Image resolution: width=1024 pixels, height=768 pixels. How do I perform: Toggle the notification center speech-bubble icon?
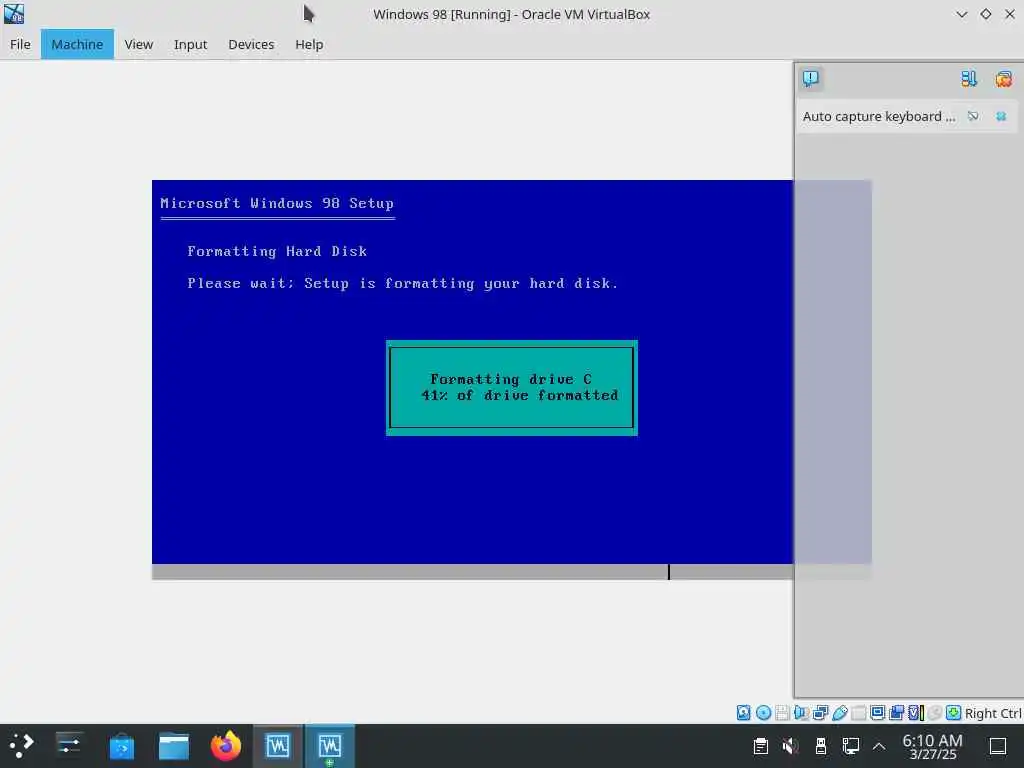click(810, 79)
